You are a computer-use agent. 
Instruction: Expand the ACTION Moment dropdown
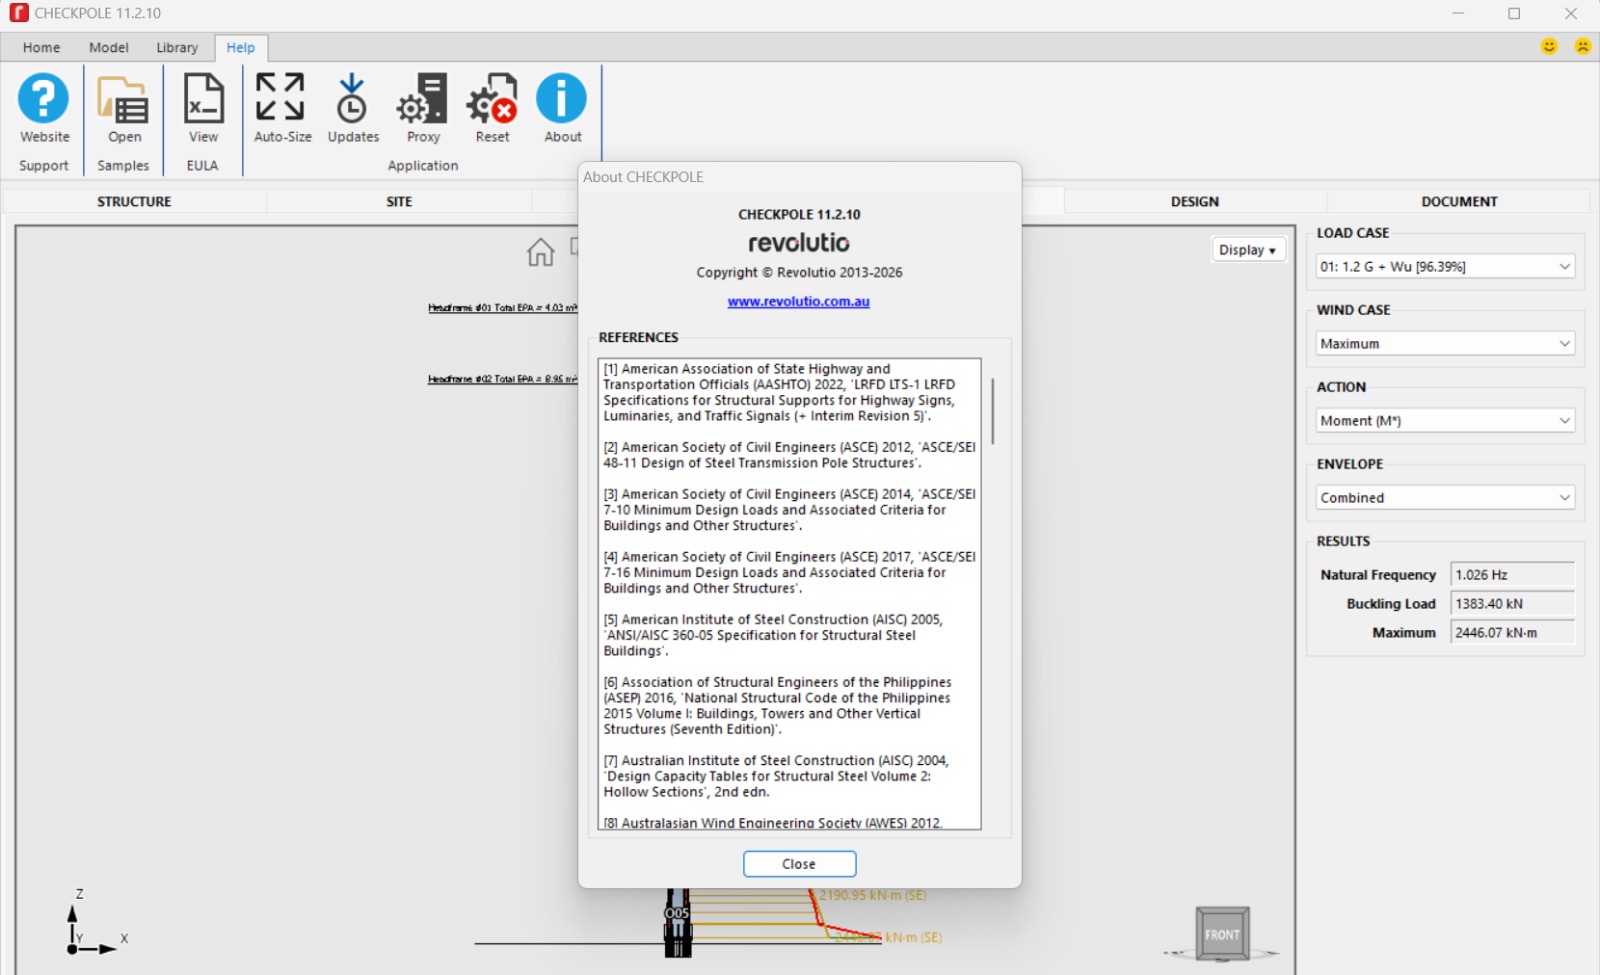(1445, 420)
